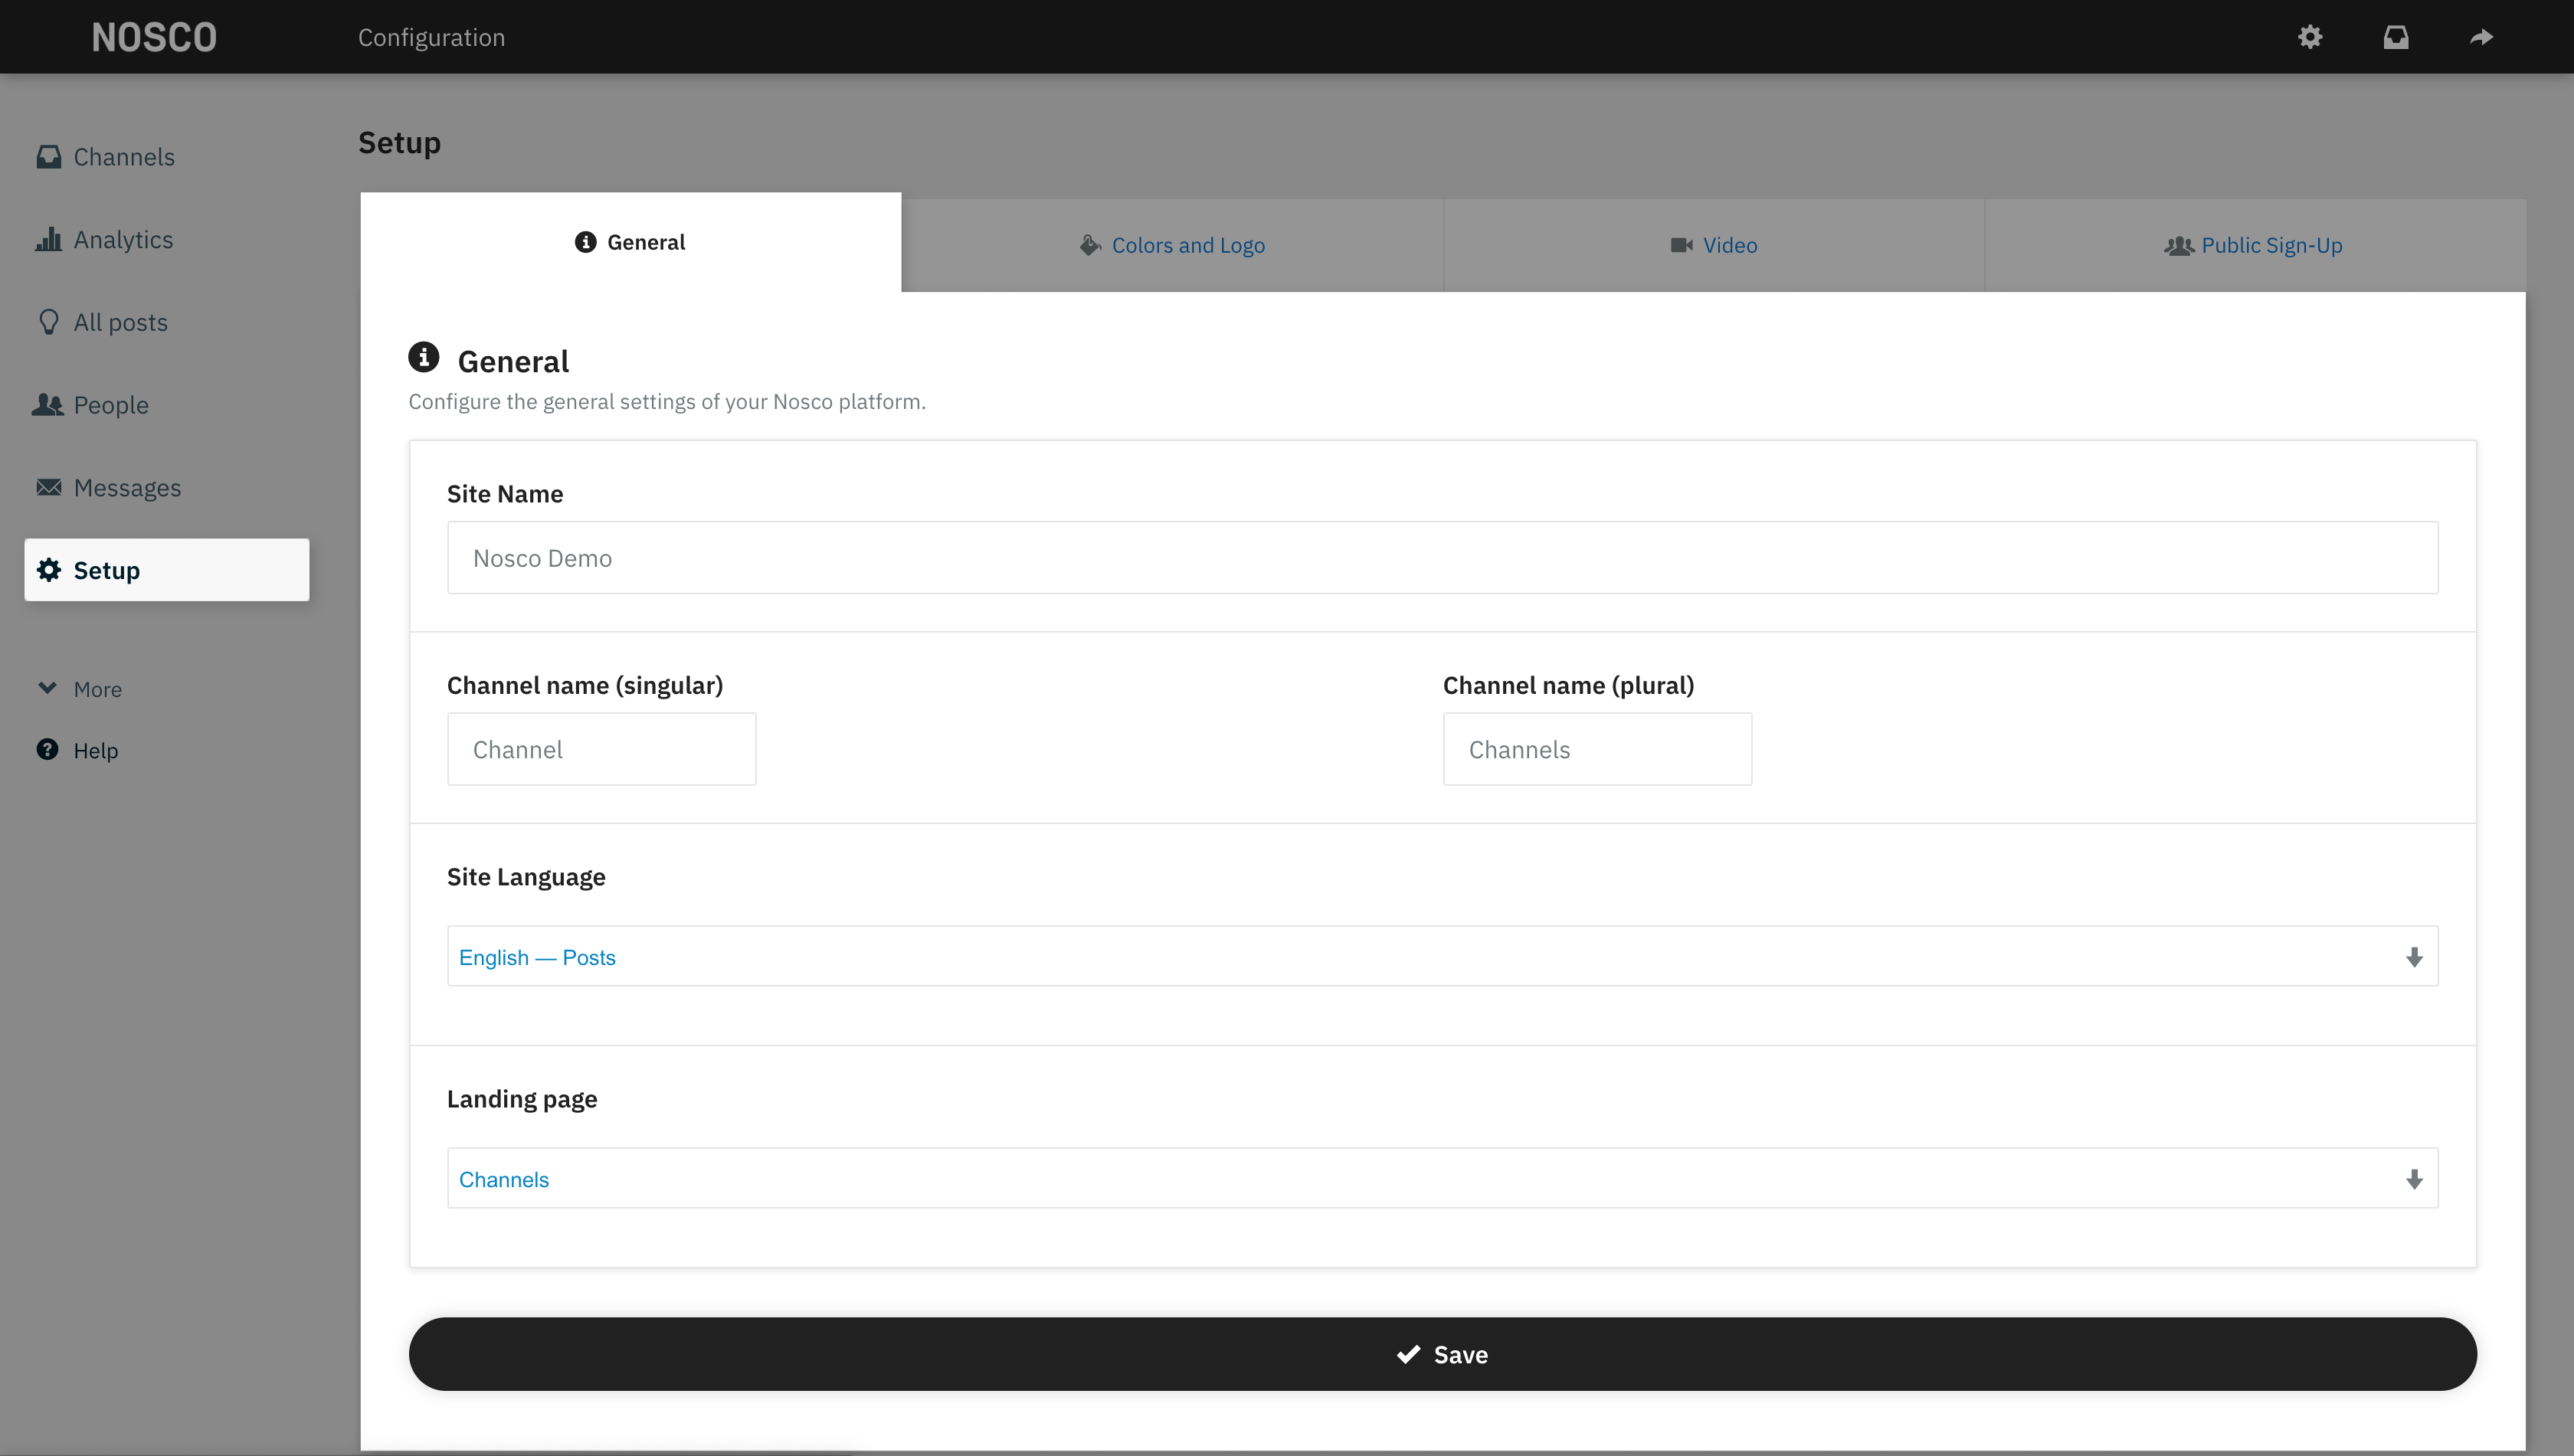The height and width of the screenshot is (1456, 2574).
Task: Go to Channels in the sidebar
Action: (x=124, y=157)
